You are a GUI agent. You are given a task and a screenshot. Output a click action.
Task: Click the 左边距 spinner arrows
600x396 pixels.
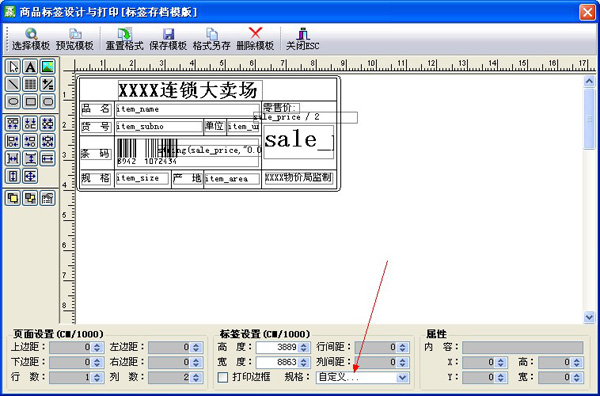[196, 347]
